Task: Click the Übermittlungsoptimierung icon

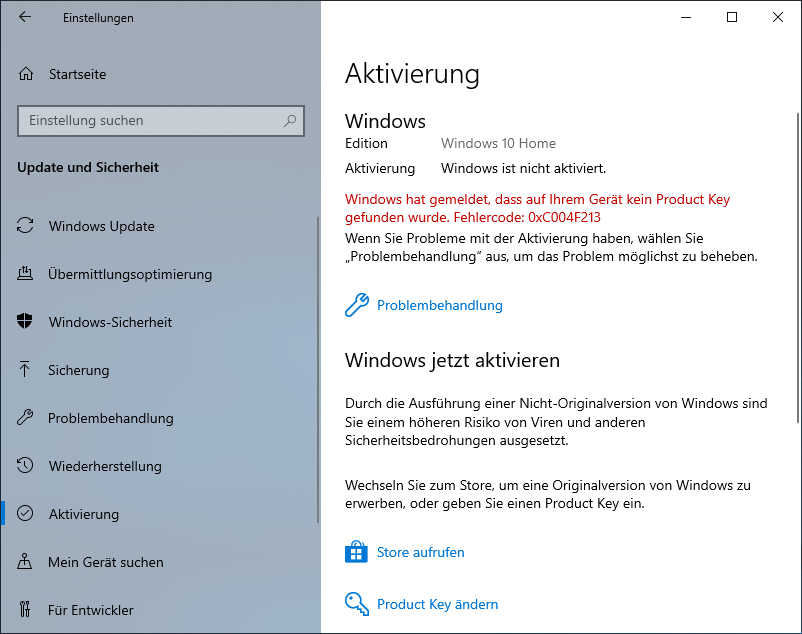Action: 25,274
